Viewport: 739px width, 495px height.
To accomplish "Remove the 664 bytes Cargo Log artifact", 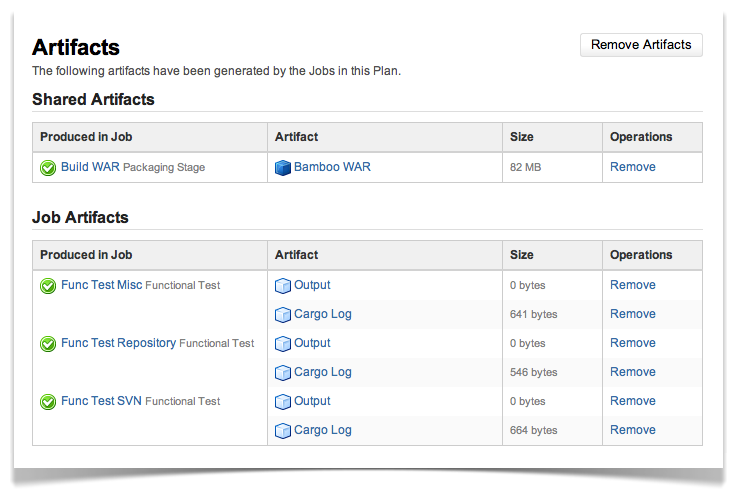I will [632, 430].
